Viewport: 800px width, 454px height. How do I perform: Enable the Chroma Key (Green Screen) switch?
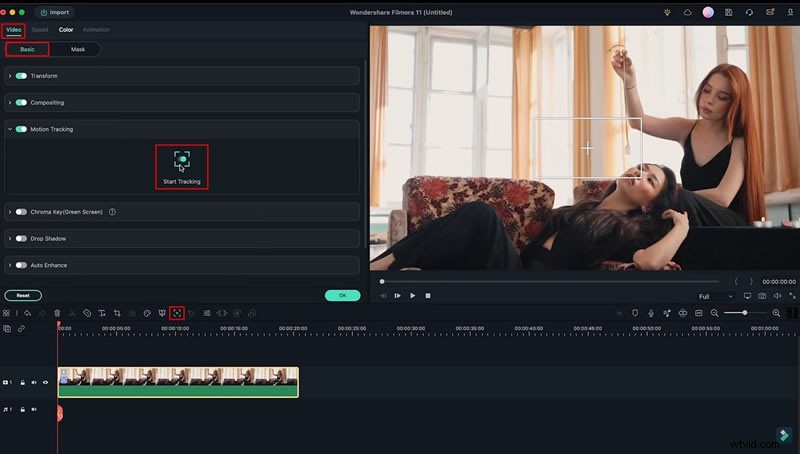click(21, 212)
